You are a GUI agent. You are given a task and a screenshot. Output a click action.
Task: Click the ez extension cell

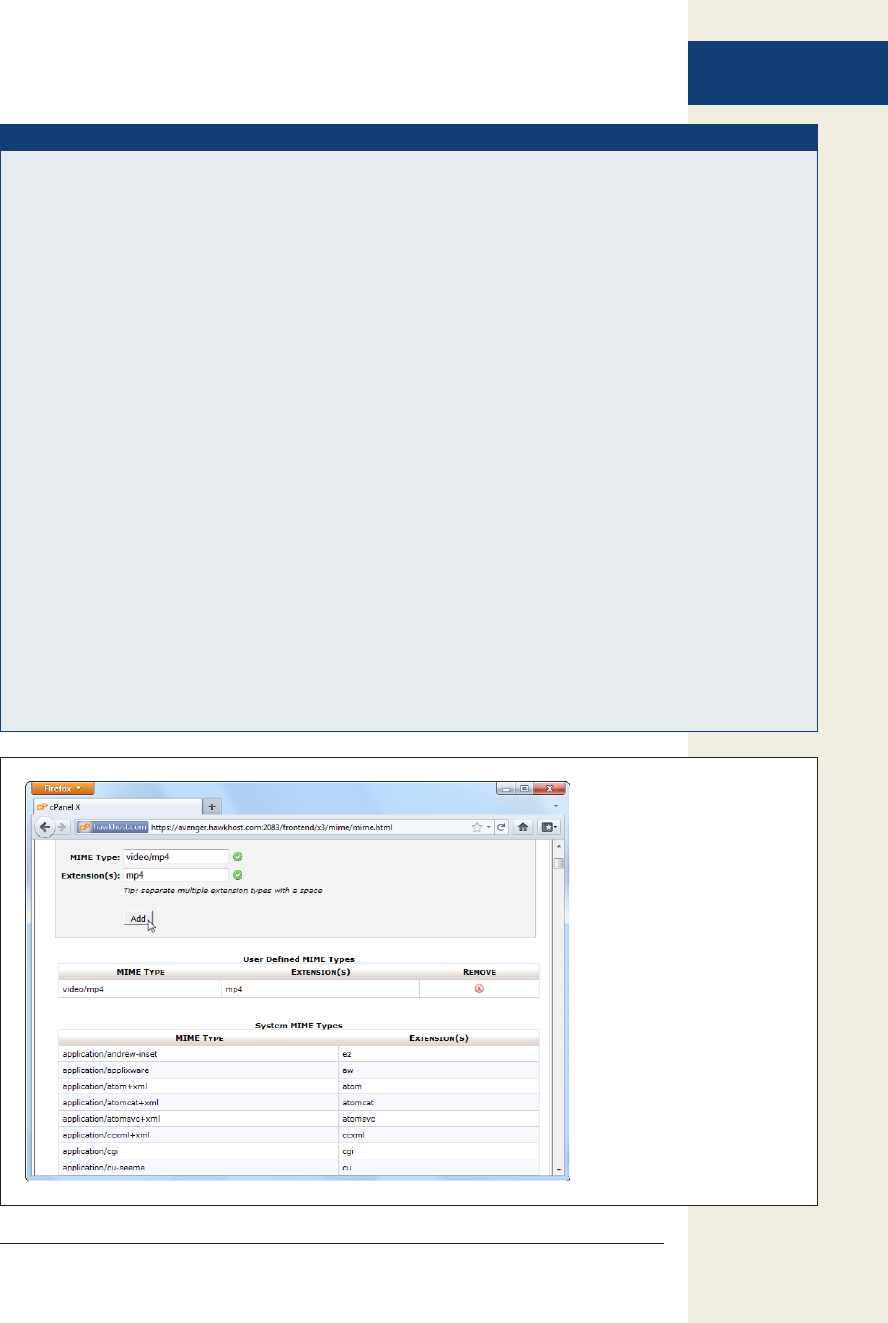tap(439, 1054)
